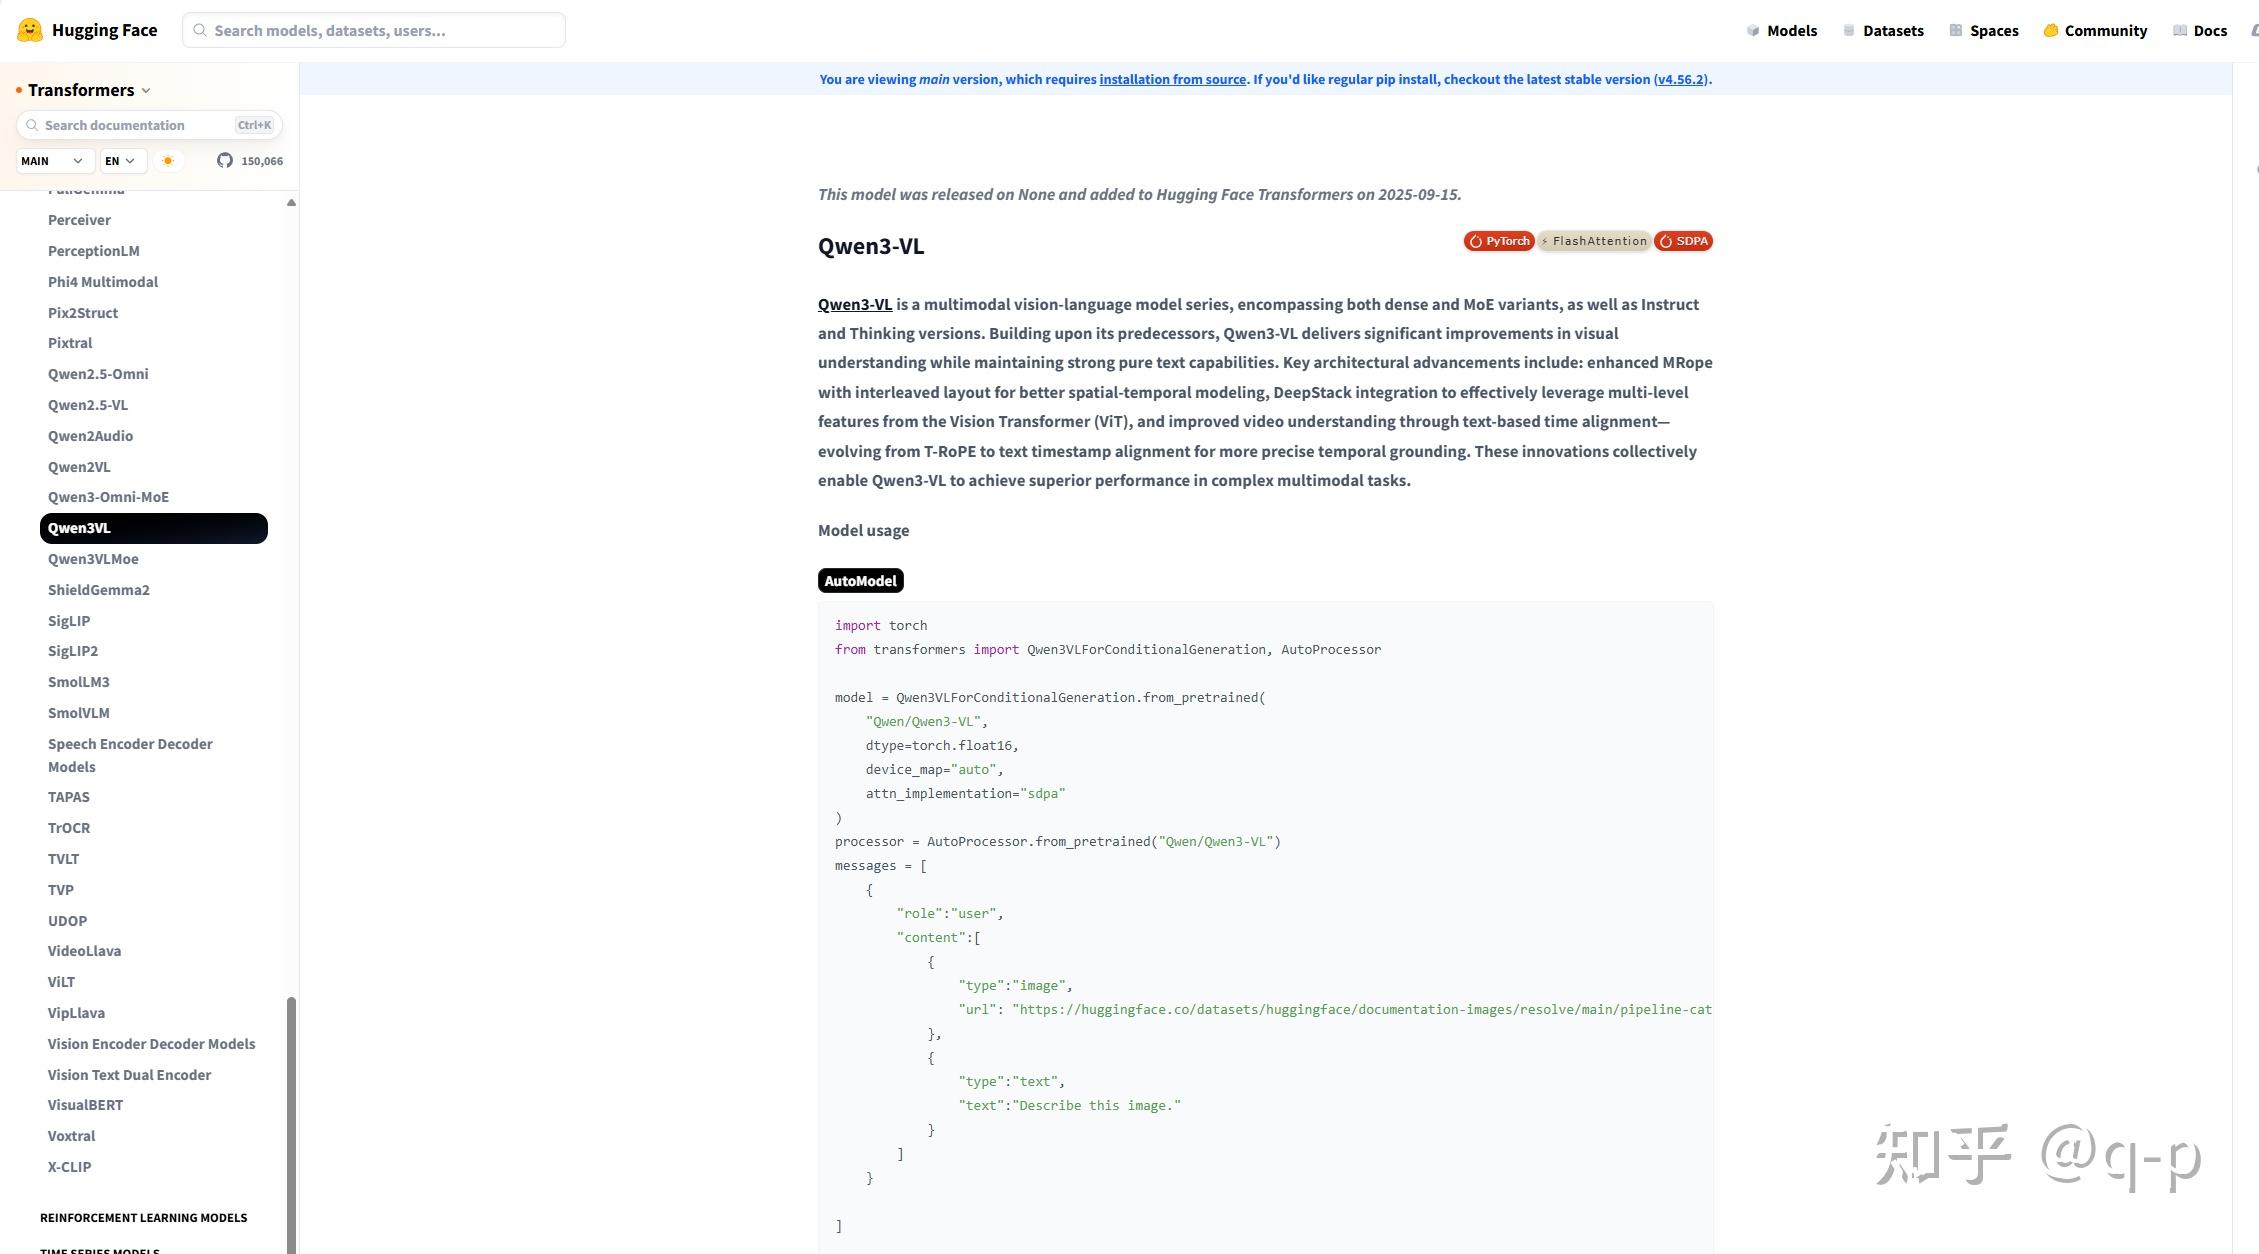2259x1254 pixels.
Task: Toggle the sun theme switch
Action: [168, 161]
